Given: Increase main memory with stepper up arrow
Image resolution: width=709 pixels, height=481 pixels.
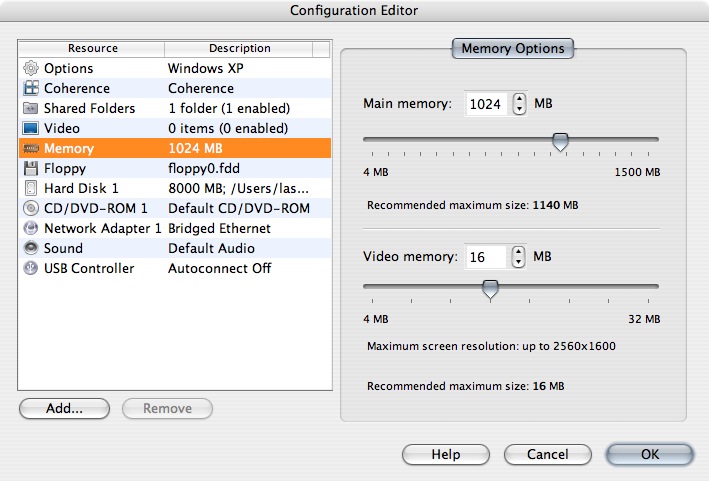Looking at the screenshot, I should coord(520,99).
